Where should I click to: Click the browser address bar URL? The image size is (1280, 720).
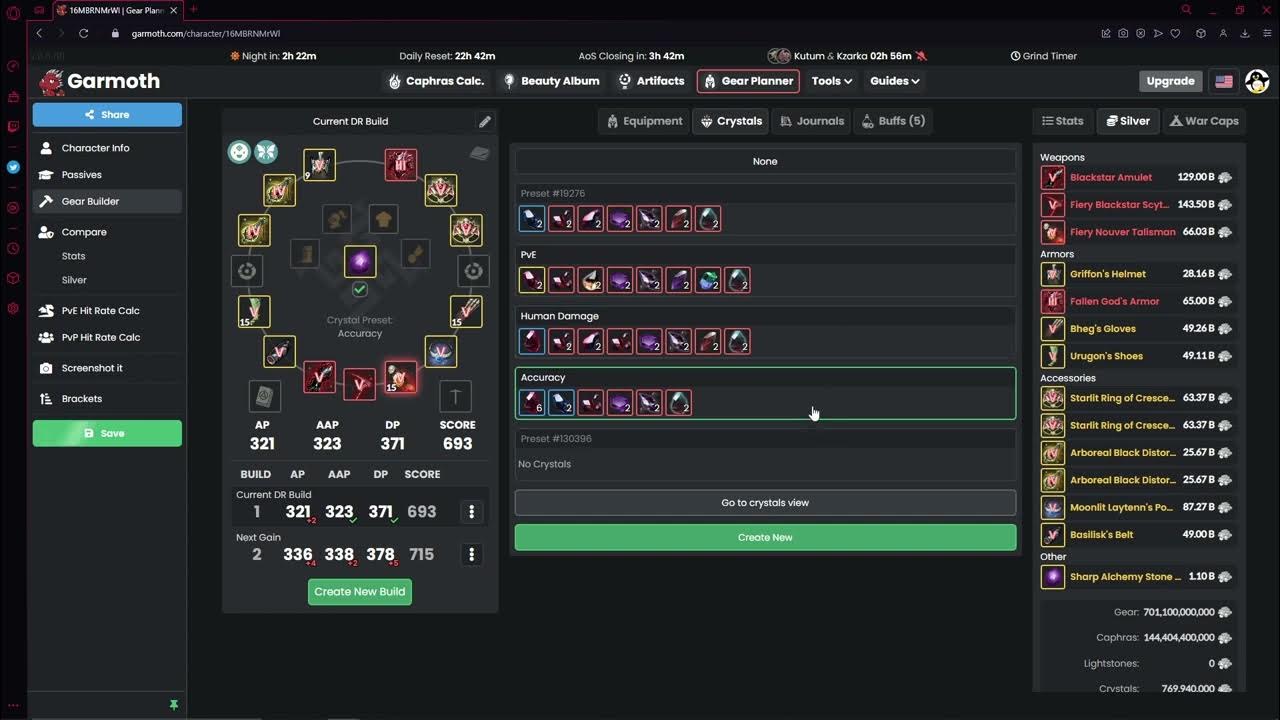click(x=206, y=33)
